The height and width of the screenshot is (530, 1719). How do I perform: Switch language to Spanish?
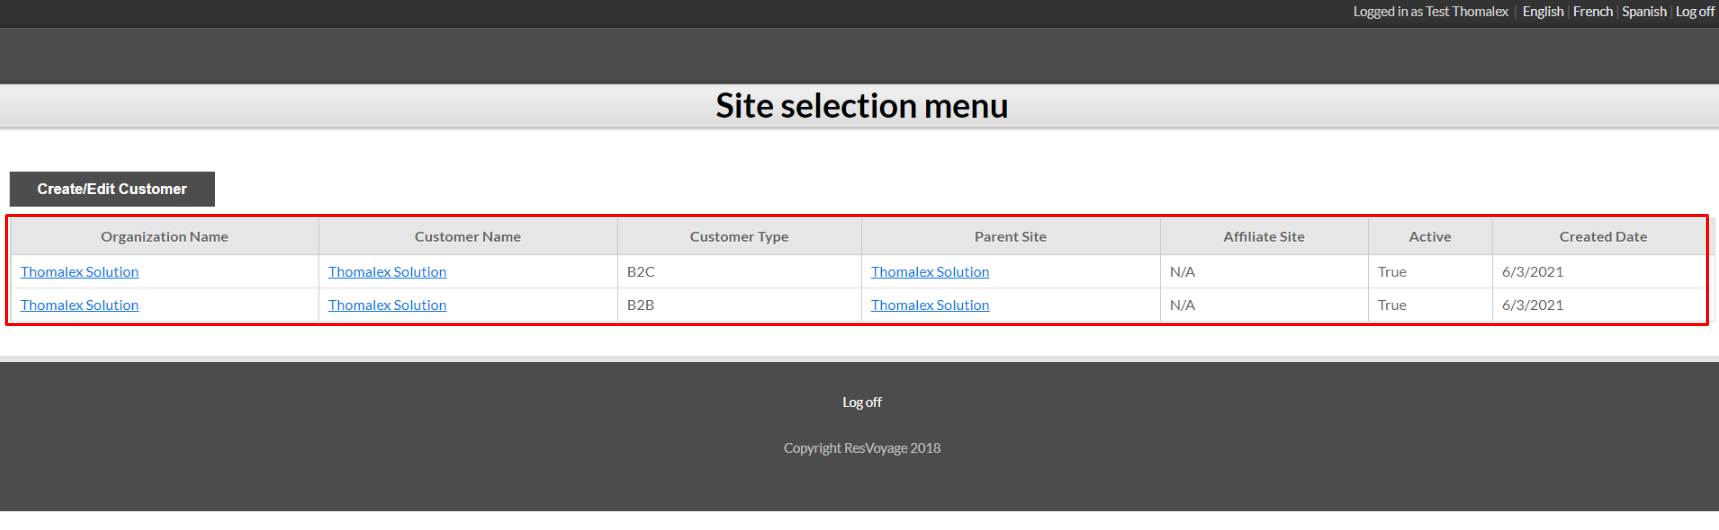click(x=1644, y=12)
